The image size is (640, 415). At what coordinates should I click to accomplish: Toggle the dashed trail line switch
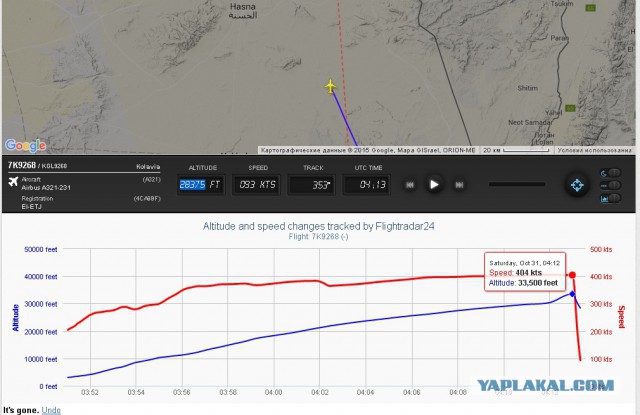[x=611, y=185]
